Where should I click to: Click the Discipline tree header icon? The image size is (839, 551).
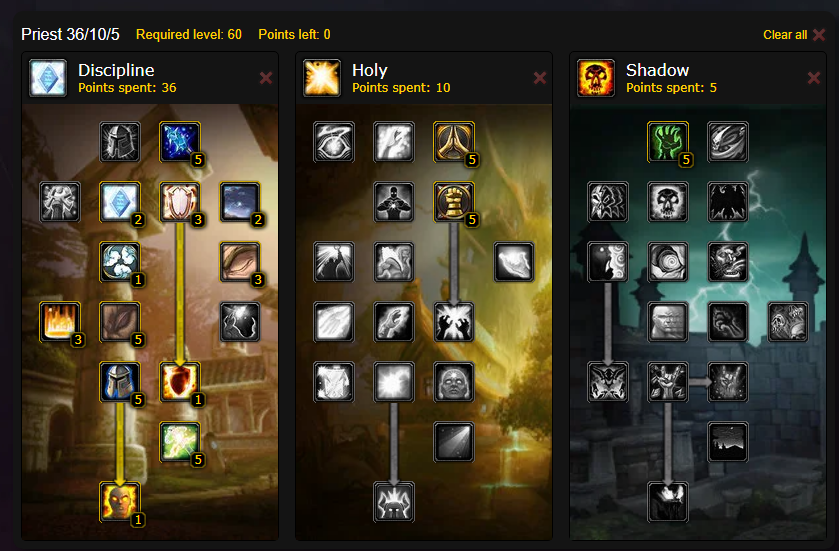click(48, 78)
